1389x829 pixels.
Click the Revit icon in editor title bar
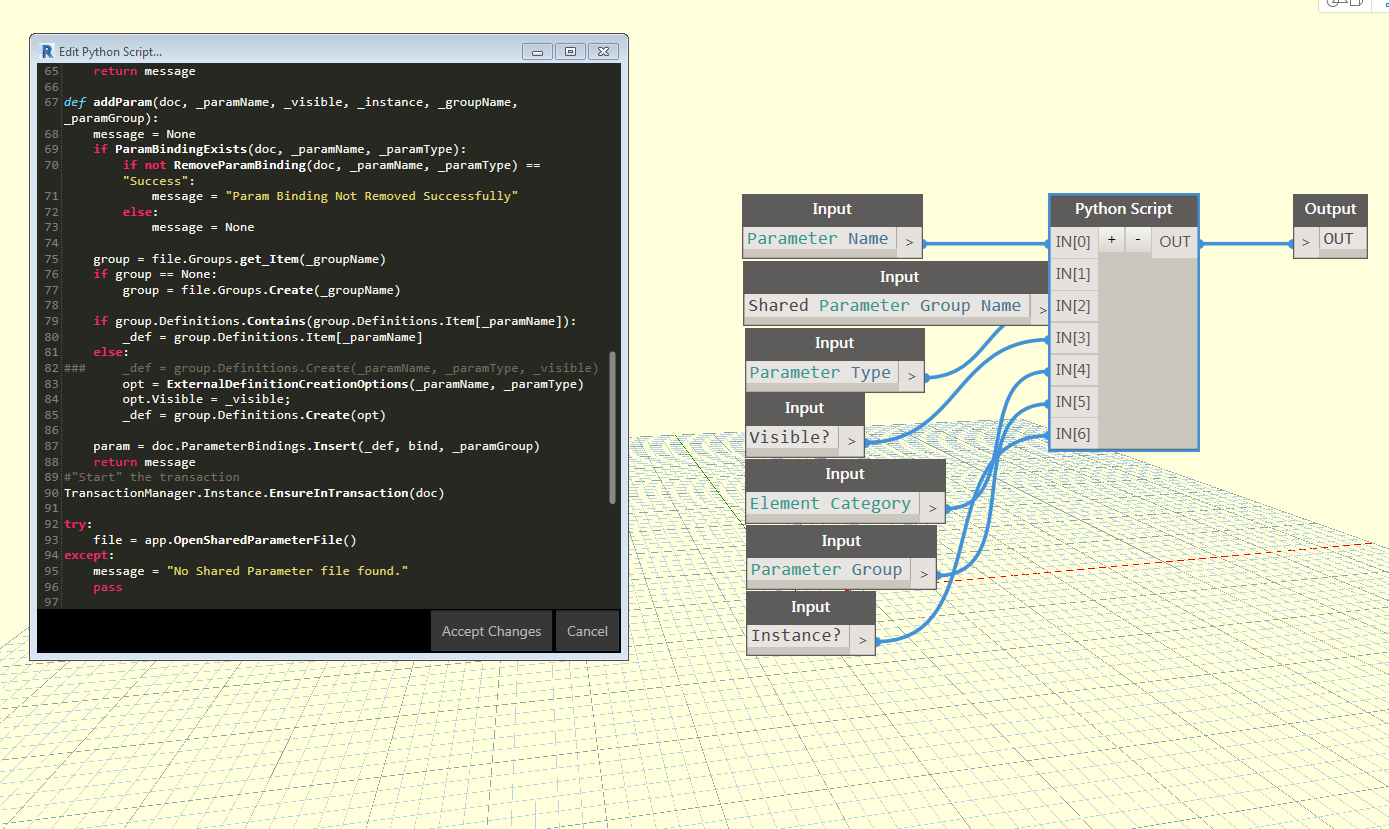(x=46, y=51)
